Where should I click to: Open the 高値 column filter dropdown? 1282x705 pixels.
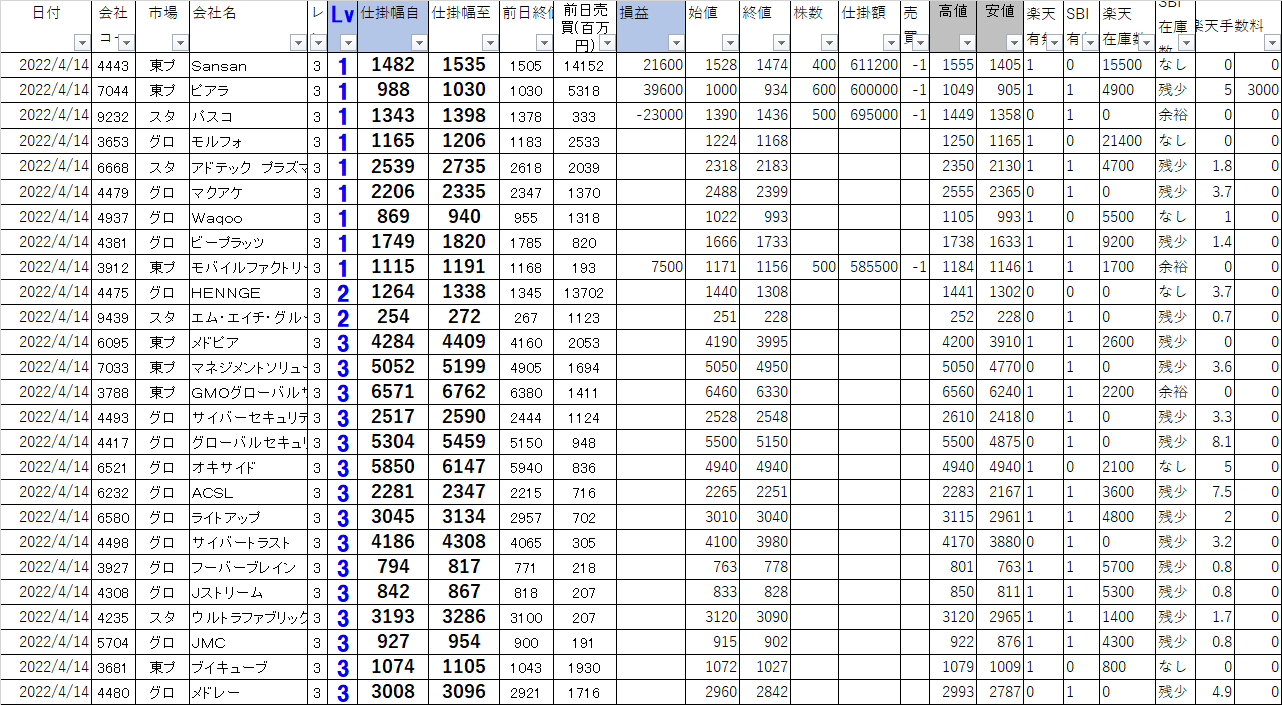[x=967, y=43]
